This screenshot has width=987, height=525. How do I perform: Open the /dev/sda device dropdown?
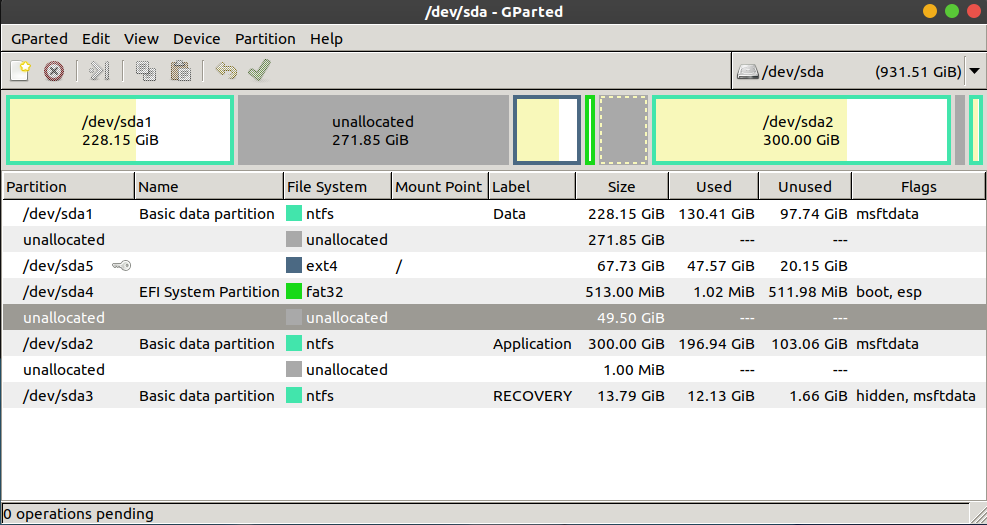coord(975,72)
